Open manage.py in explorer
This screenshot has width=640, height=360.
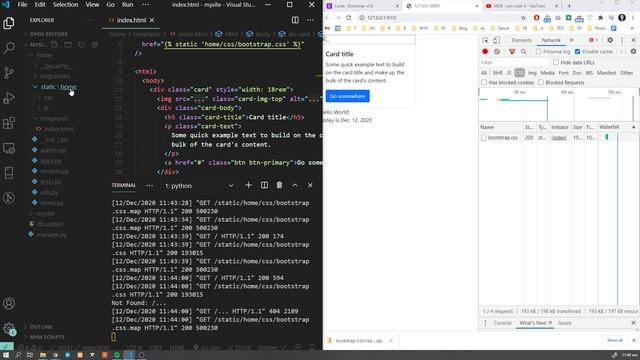[51, 235]
